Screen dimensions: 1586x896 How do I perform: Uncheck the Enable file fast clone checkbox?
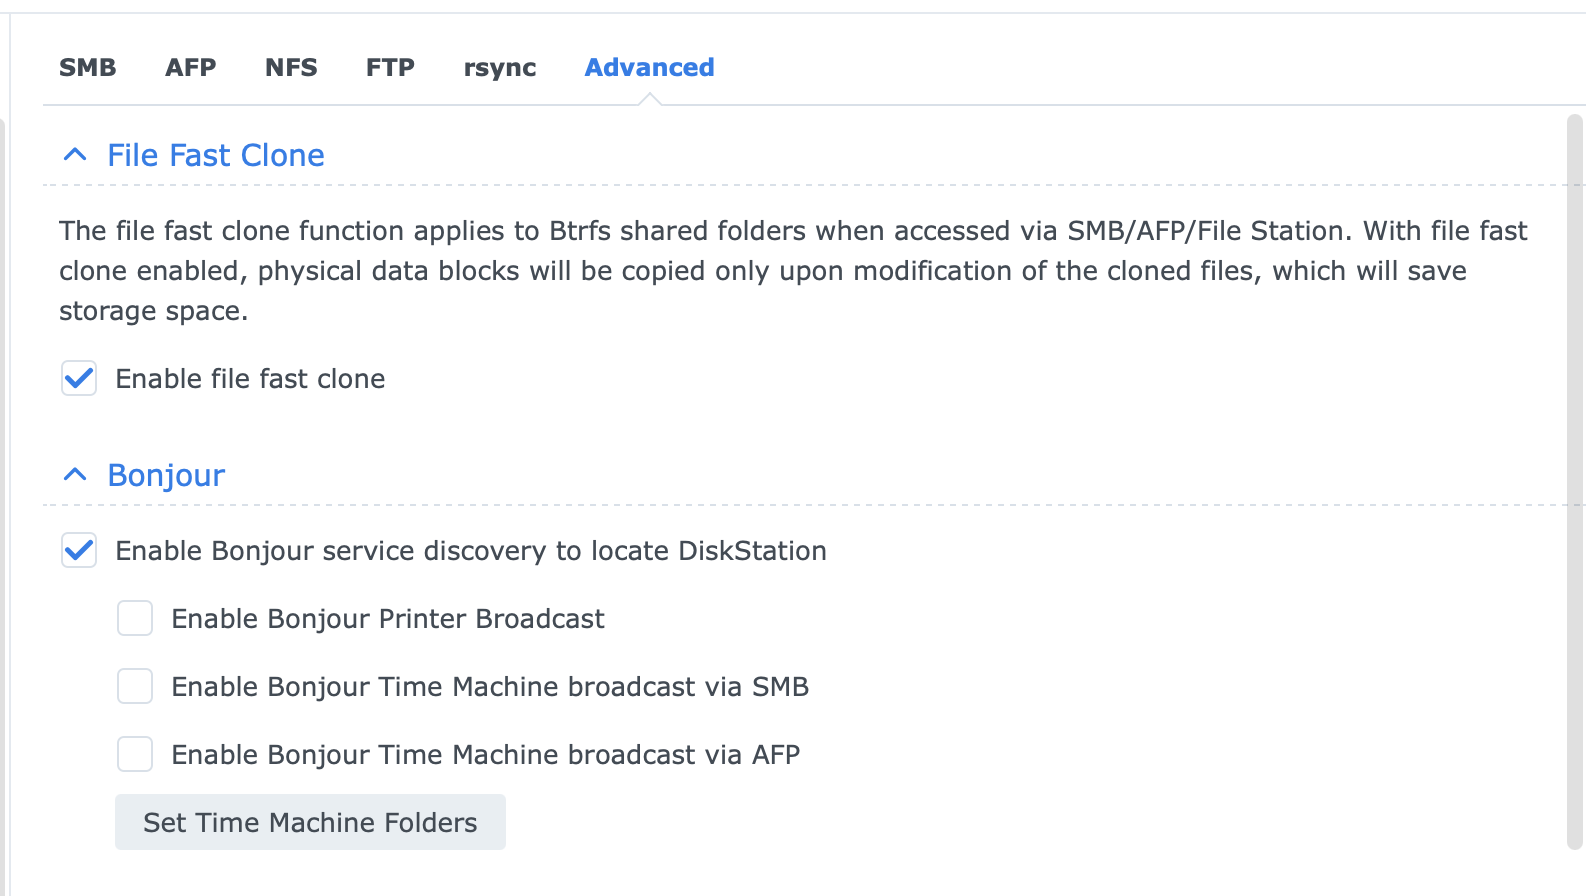click(79, 379)
